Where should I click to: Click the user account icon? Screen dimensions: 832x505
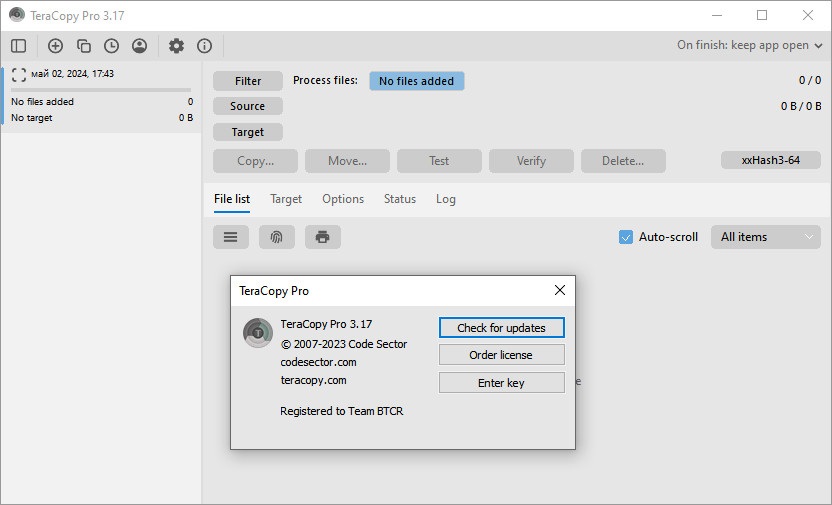[140, 46]
